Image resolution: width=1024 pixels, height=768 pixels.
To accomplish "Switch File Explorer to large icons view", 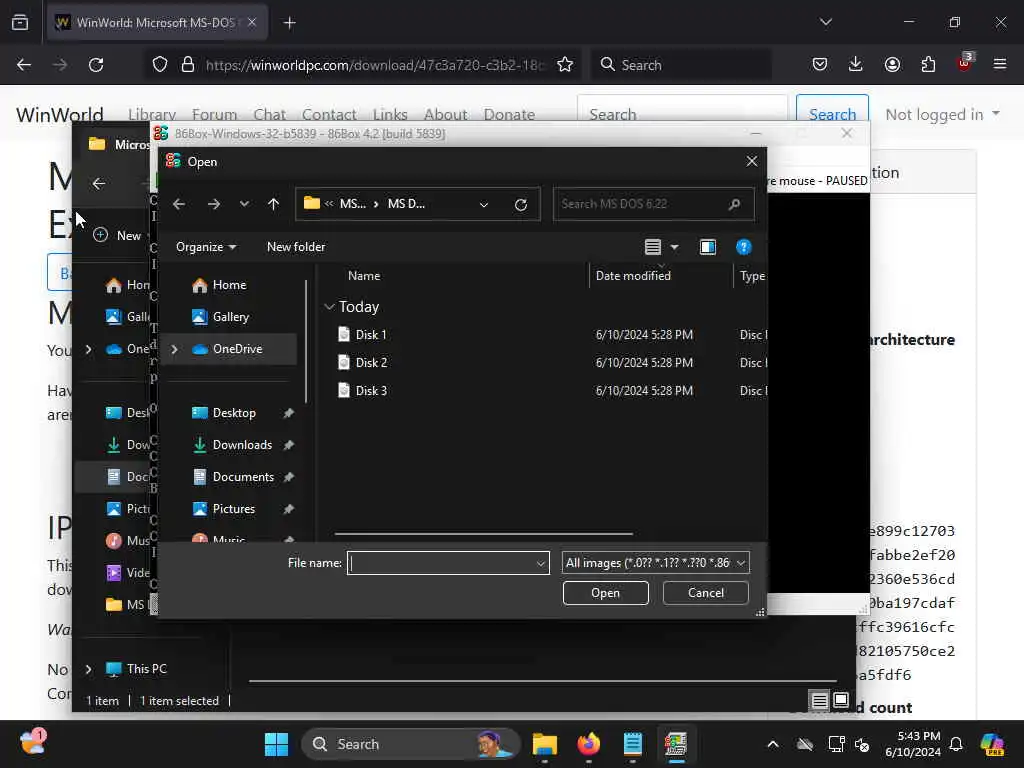I will pyautogui.click(x=841, y=701).
